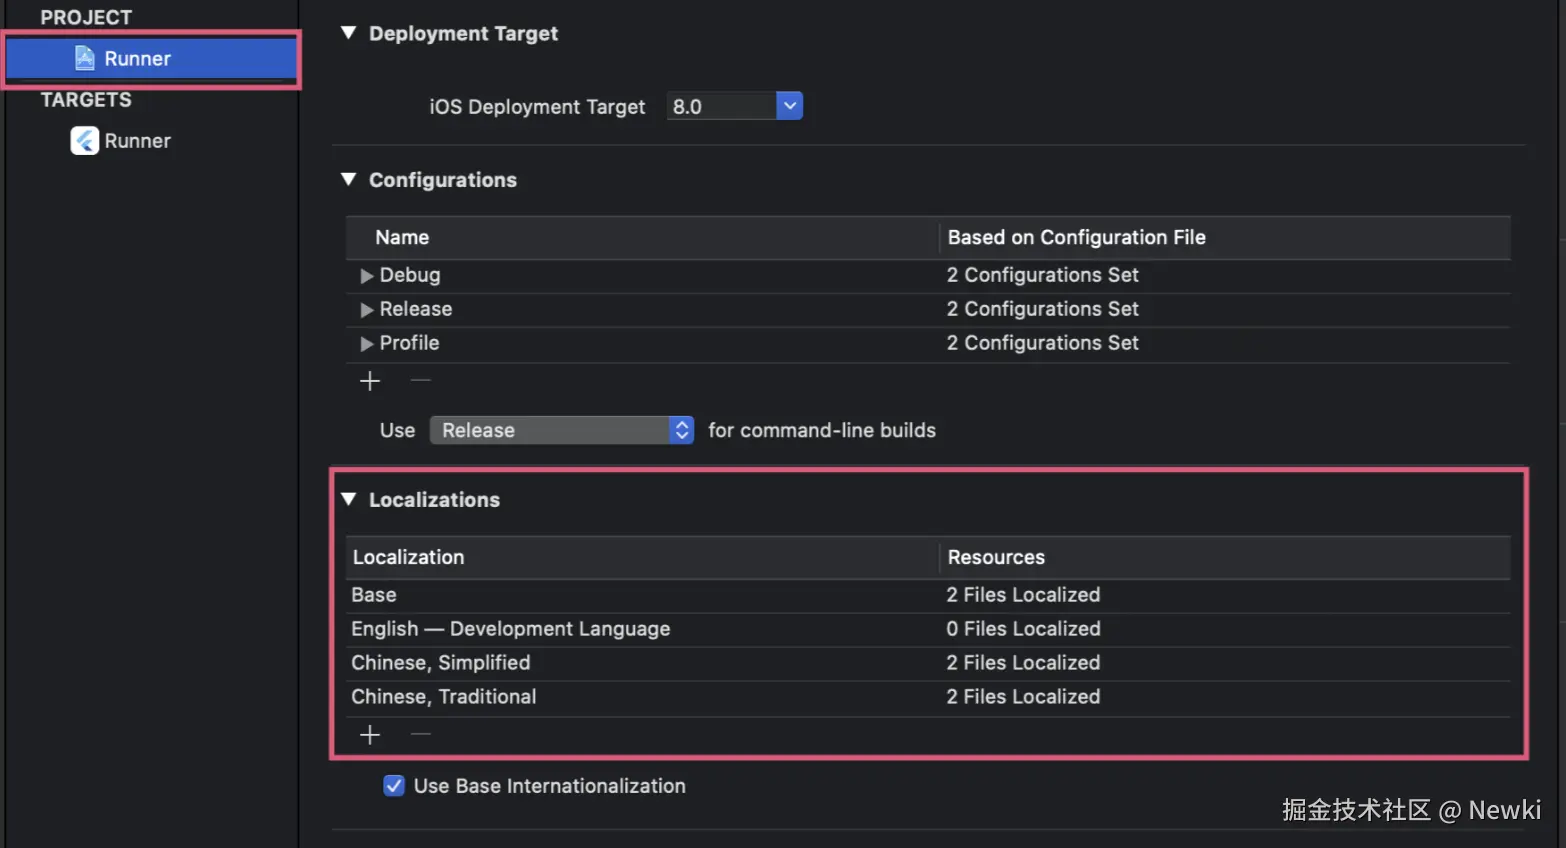Image resolution: width=1566 pixels, height=848 pixels.
Task: Toggle Use Base Internationalization checkbox
Action: click(394, 786)
